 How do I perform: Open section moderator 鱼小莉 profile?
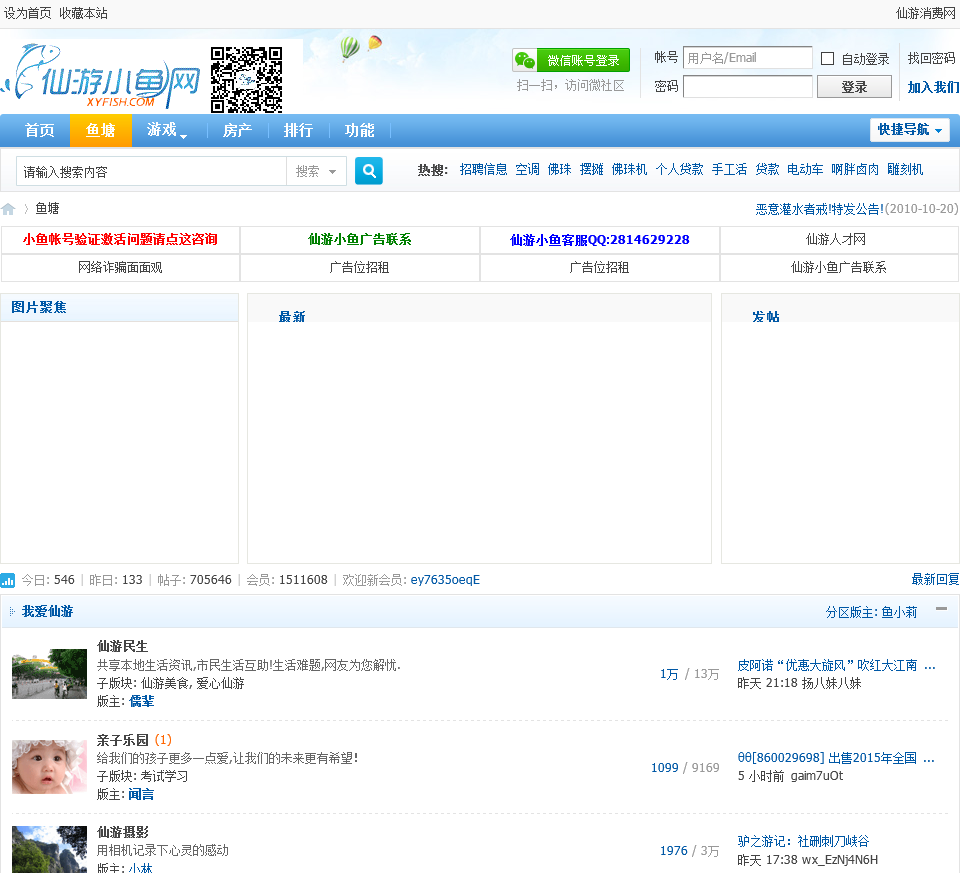click(899, 612)
